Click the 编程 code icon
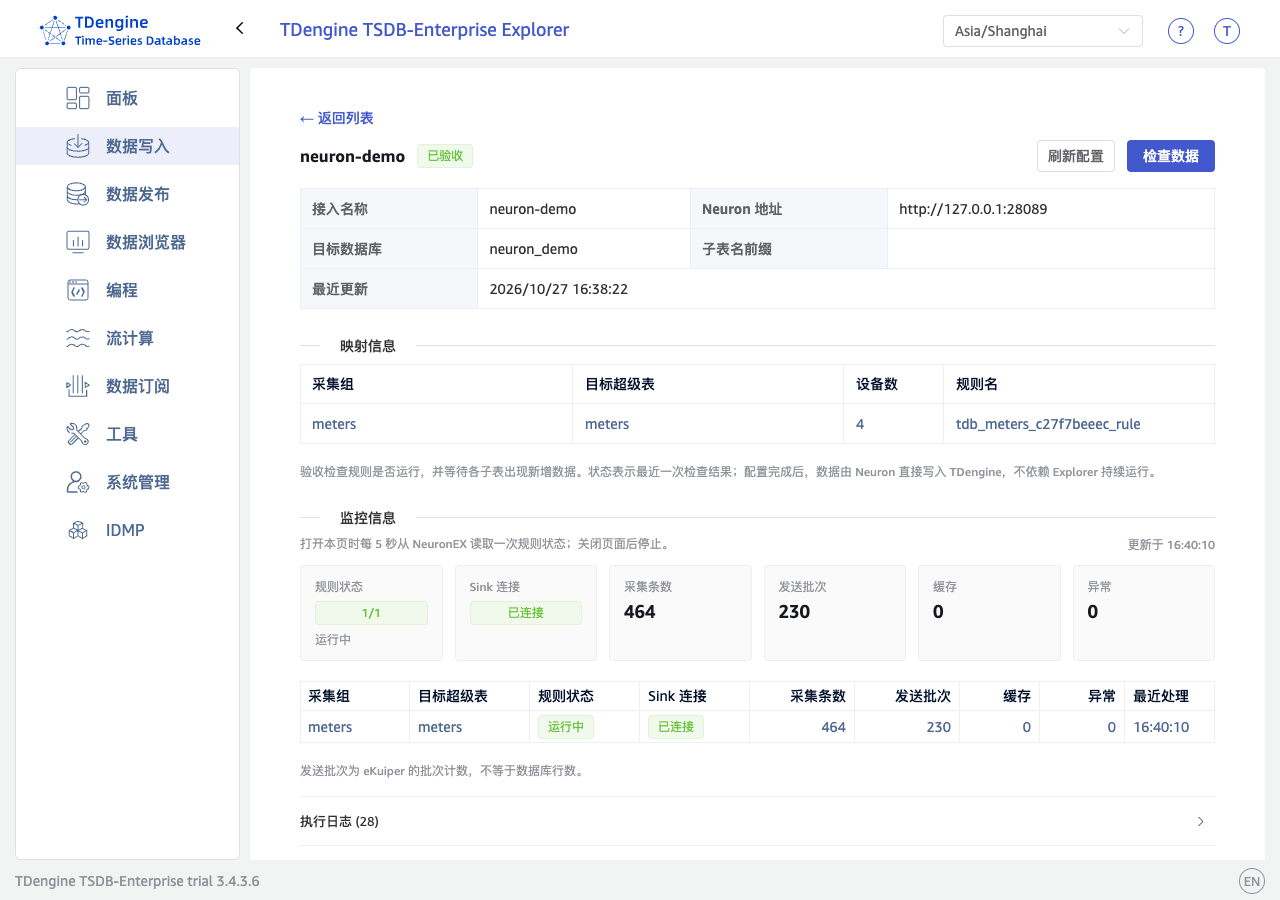1280x900 pixels. click(78, 290)
